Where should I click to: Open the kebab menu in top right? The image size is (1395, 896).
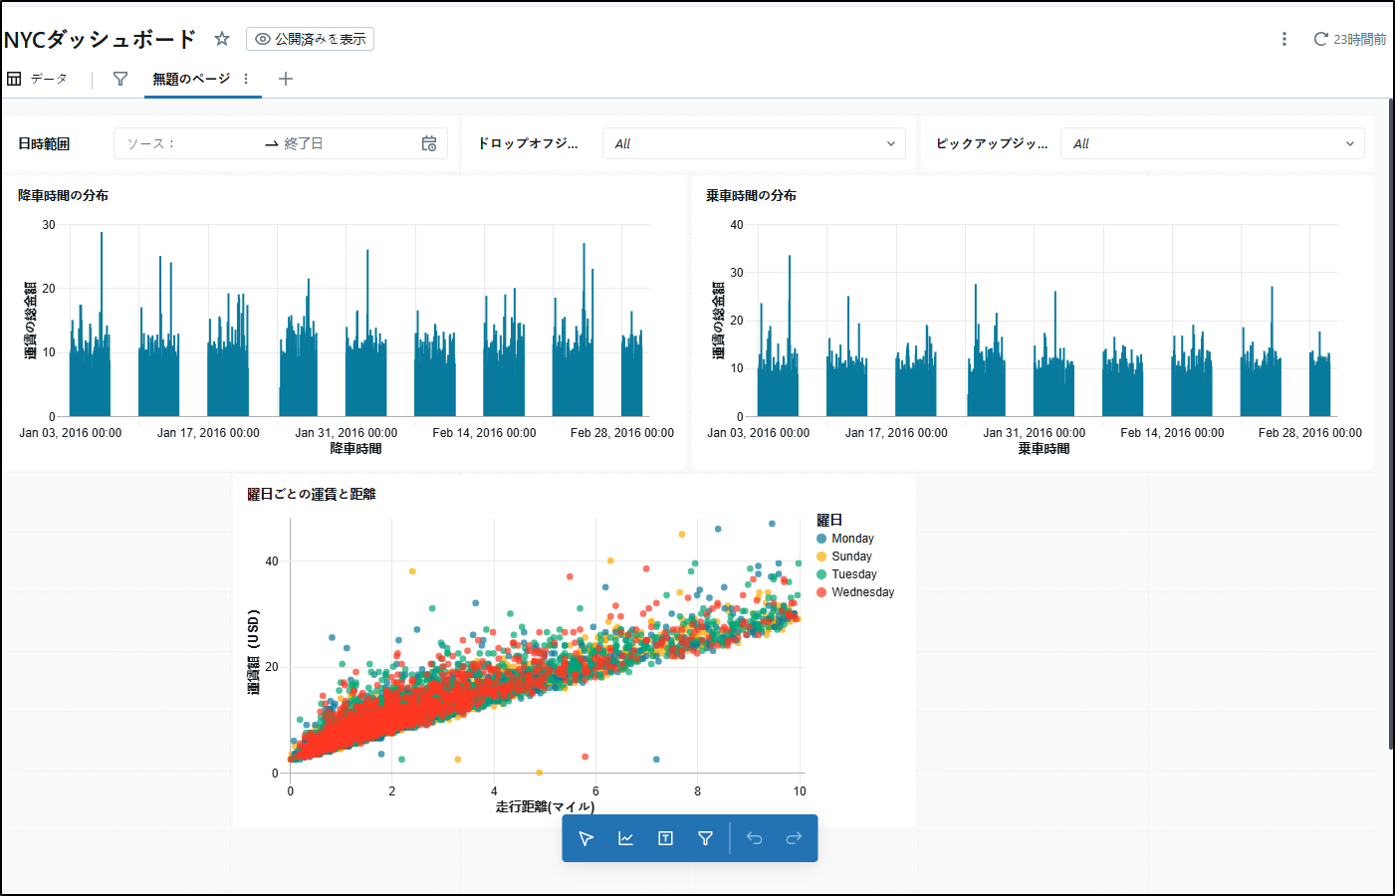click(1284, 39)
